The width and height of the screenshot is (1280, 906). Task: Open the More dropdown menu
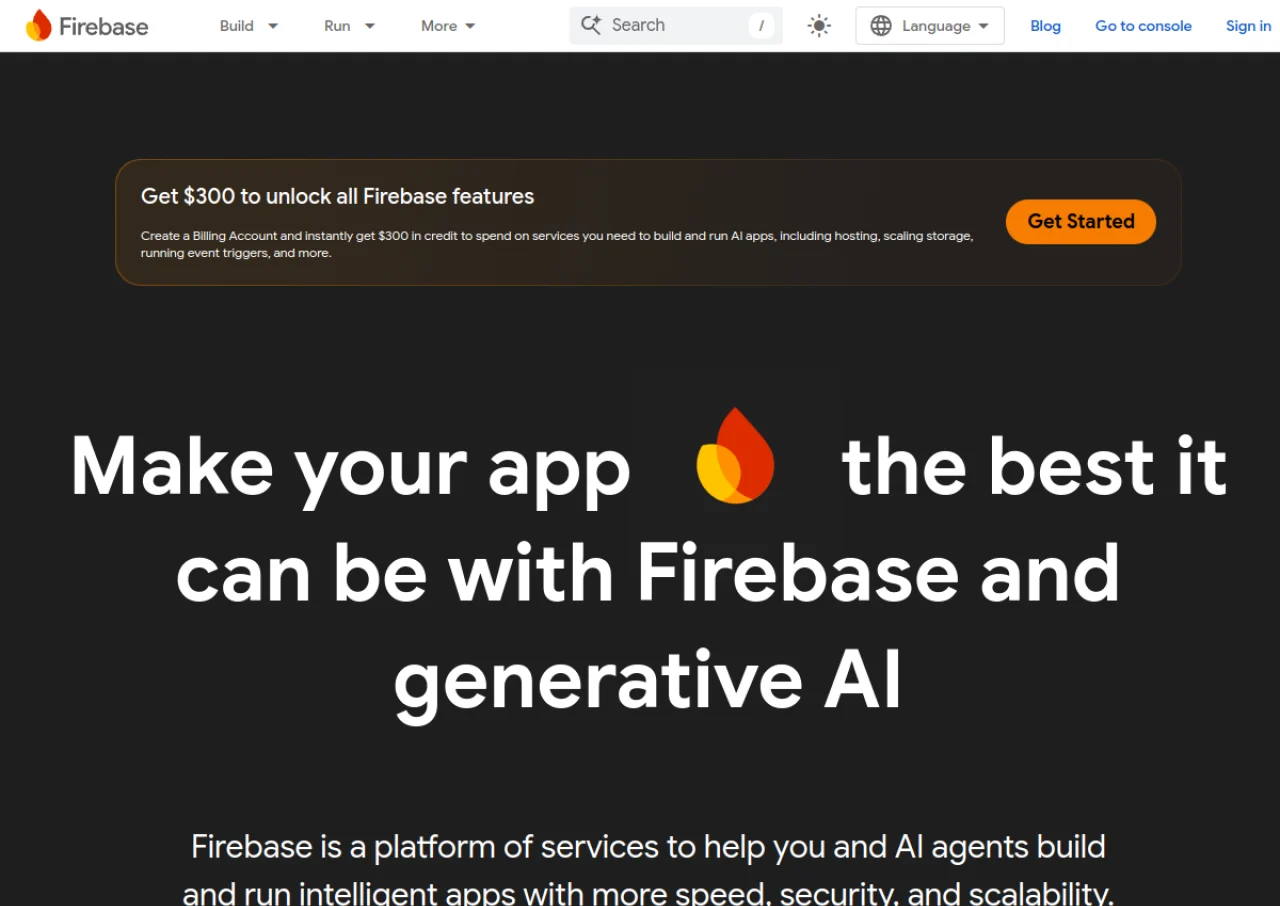coord(448,26)
